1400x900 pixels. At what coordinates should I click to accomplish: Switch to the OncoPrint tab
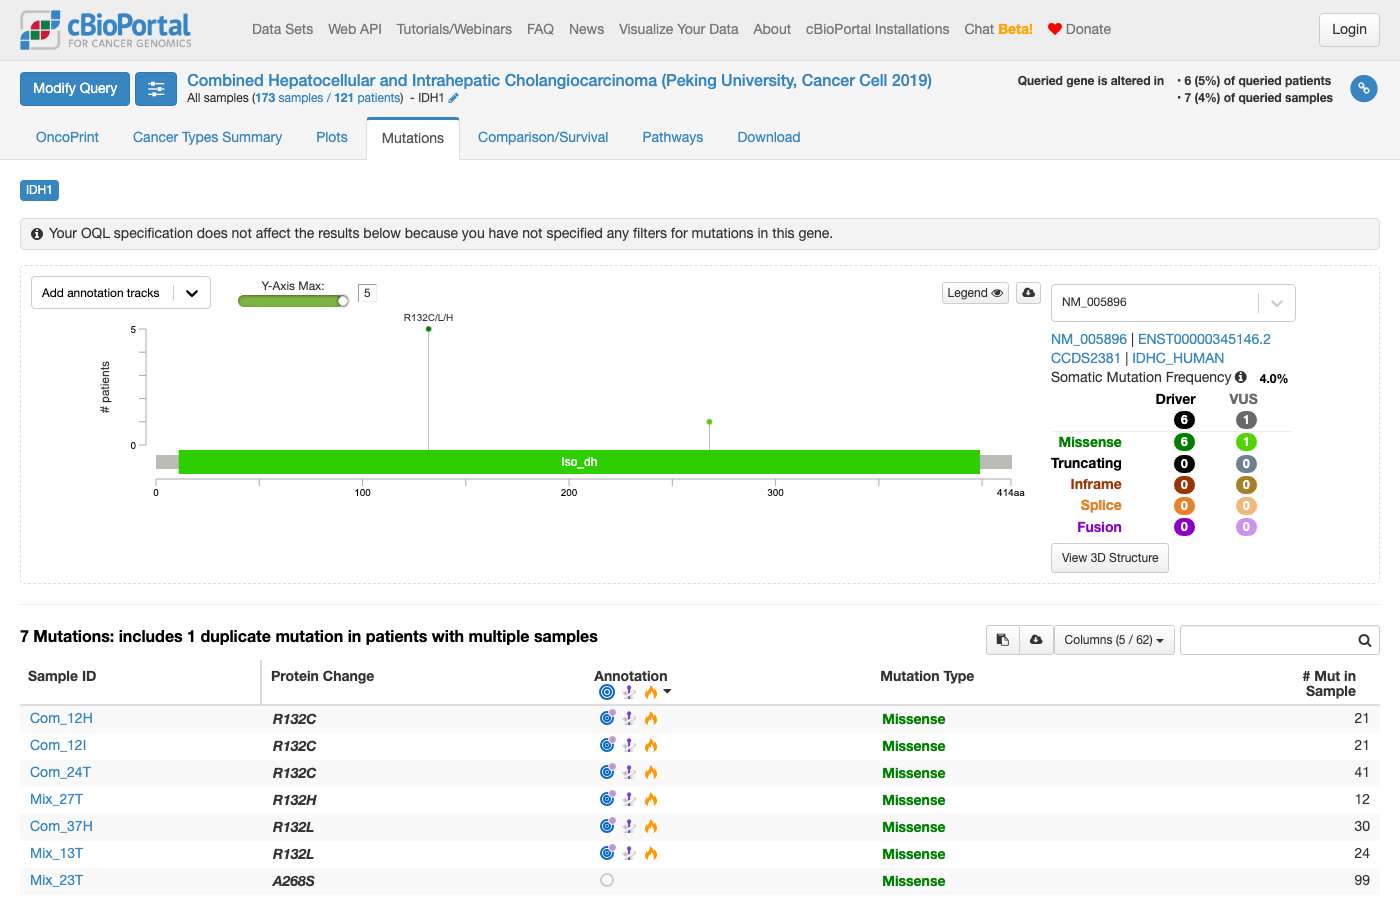coord(67,137)
